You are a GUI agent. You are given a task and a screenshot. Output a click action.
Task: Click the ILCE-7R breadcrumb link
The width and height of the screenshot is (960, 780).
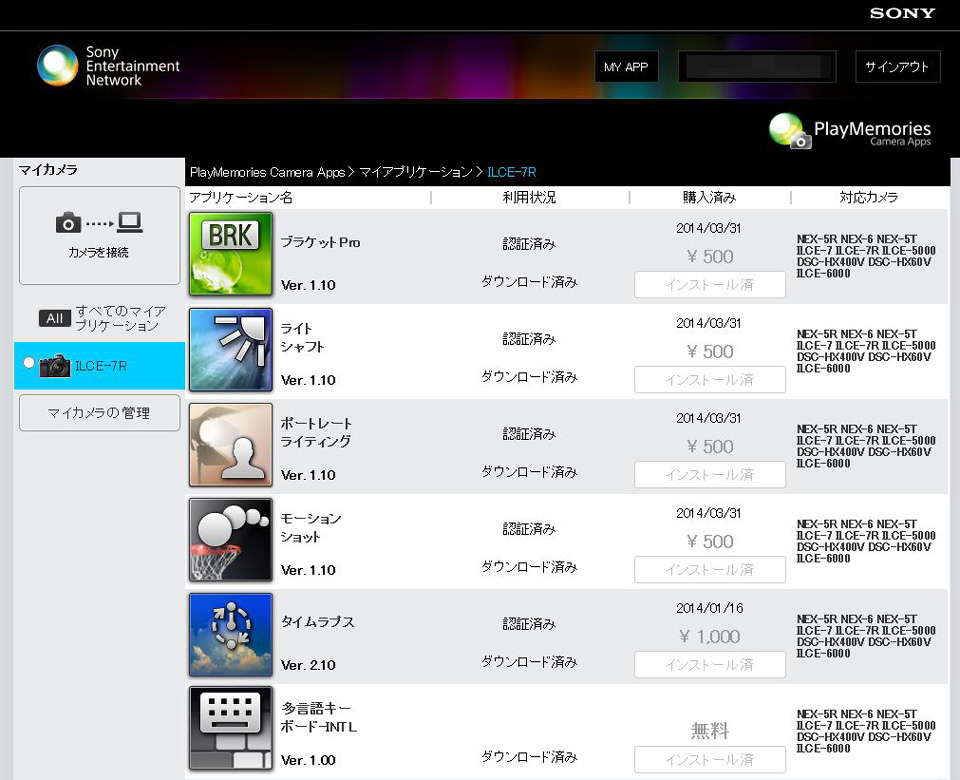click(511, 173)
